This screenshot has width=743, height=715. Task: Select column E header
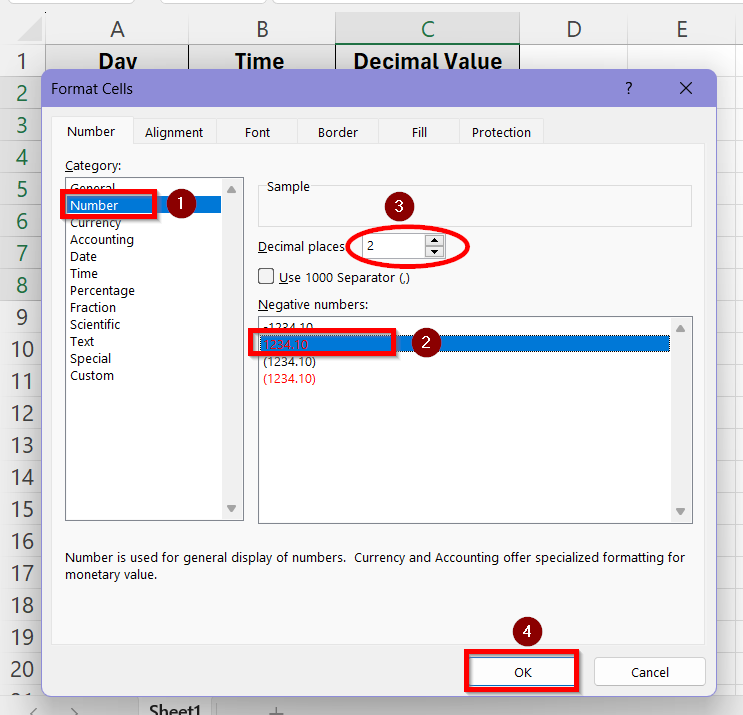tap(682, 29)
